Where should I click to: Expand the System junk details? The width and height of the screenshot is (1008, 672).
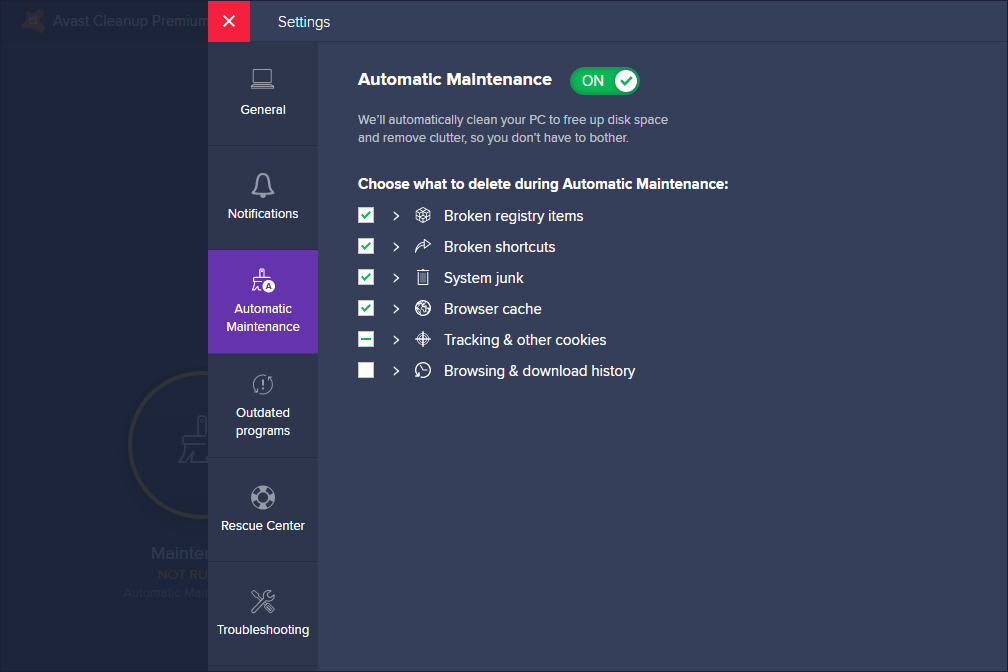(x=396, y=277)
